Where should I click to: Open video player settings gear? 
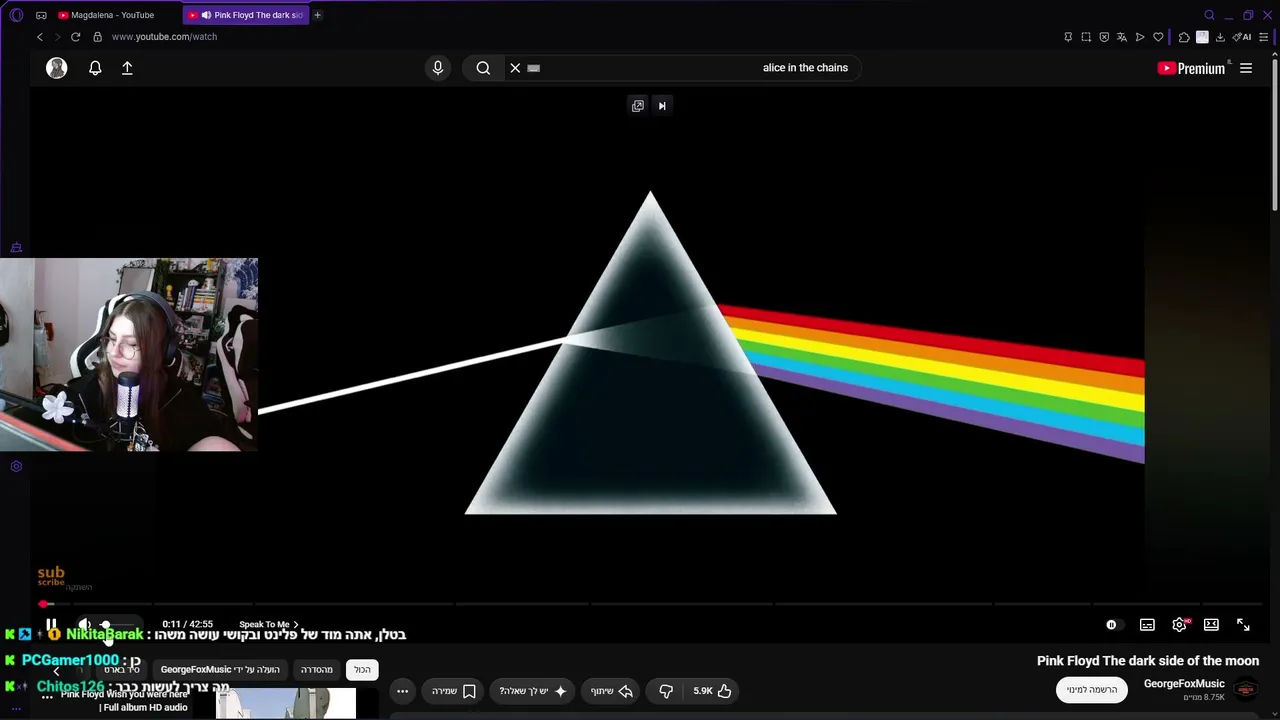(1180, 625)
